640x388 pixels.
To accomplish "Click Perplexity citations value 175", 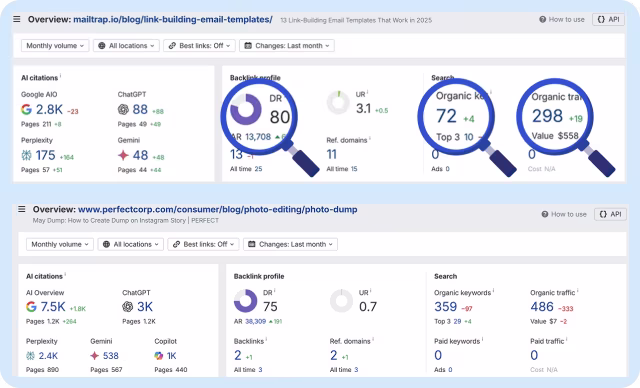I will pos(45,155).
